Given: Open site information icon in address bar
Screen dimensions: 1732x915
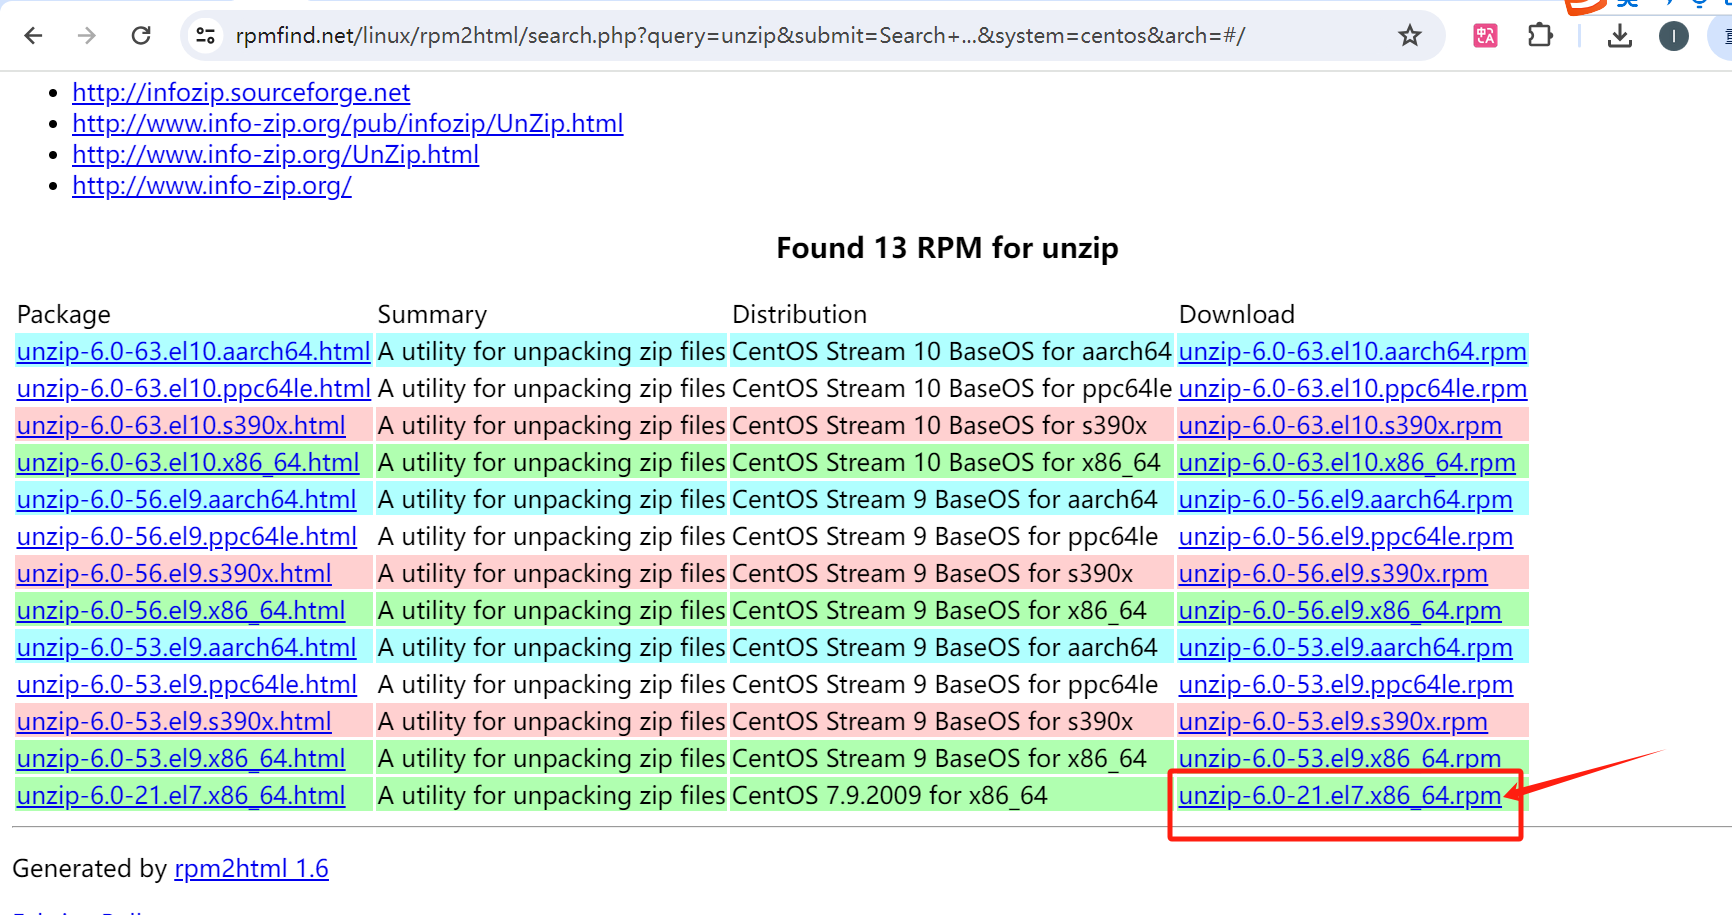Looking at the screenshot, I should [206, 36].
